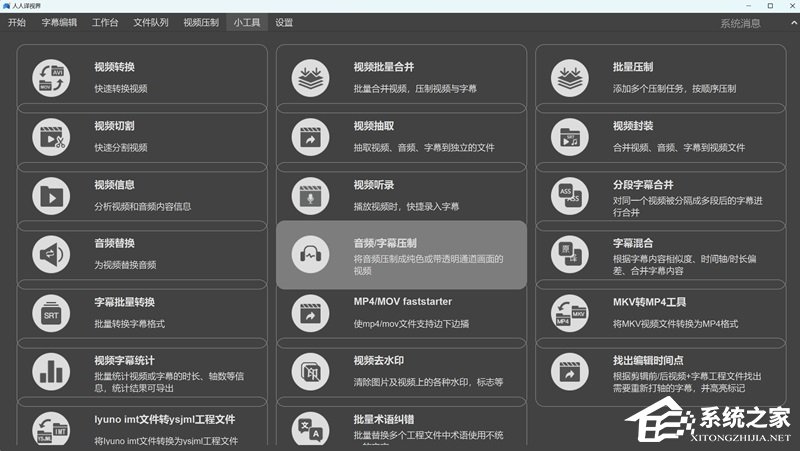
Task: Select the 字幕批量转换 title
Action: 124,302
